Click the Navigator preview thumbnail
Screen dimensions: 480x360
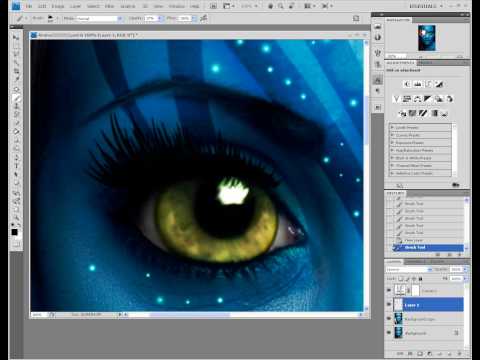coord(427,38)
